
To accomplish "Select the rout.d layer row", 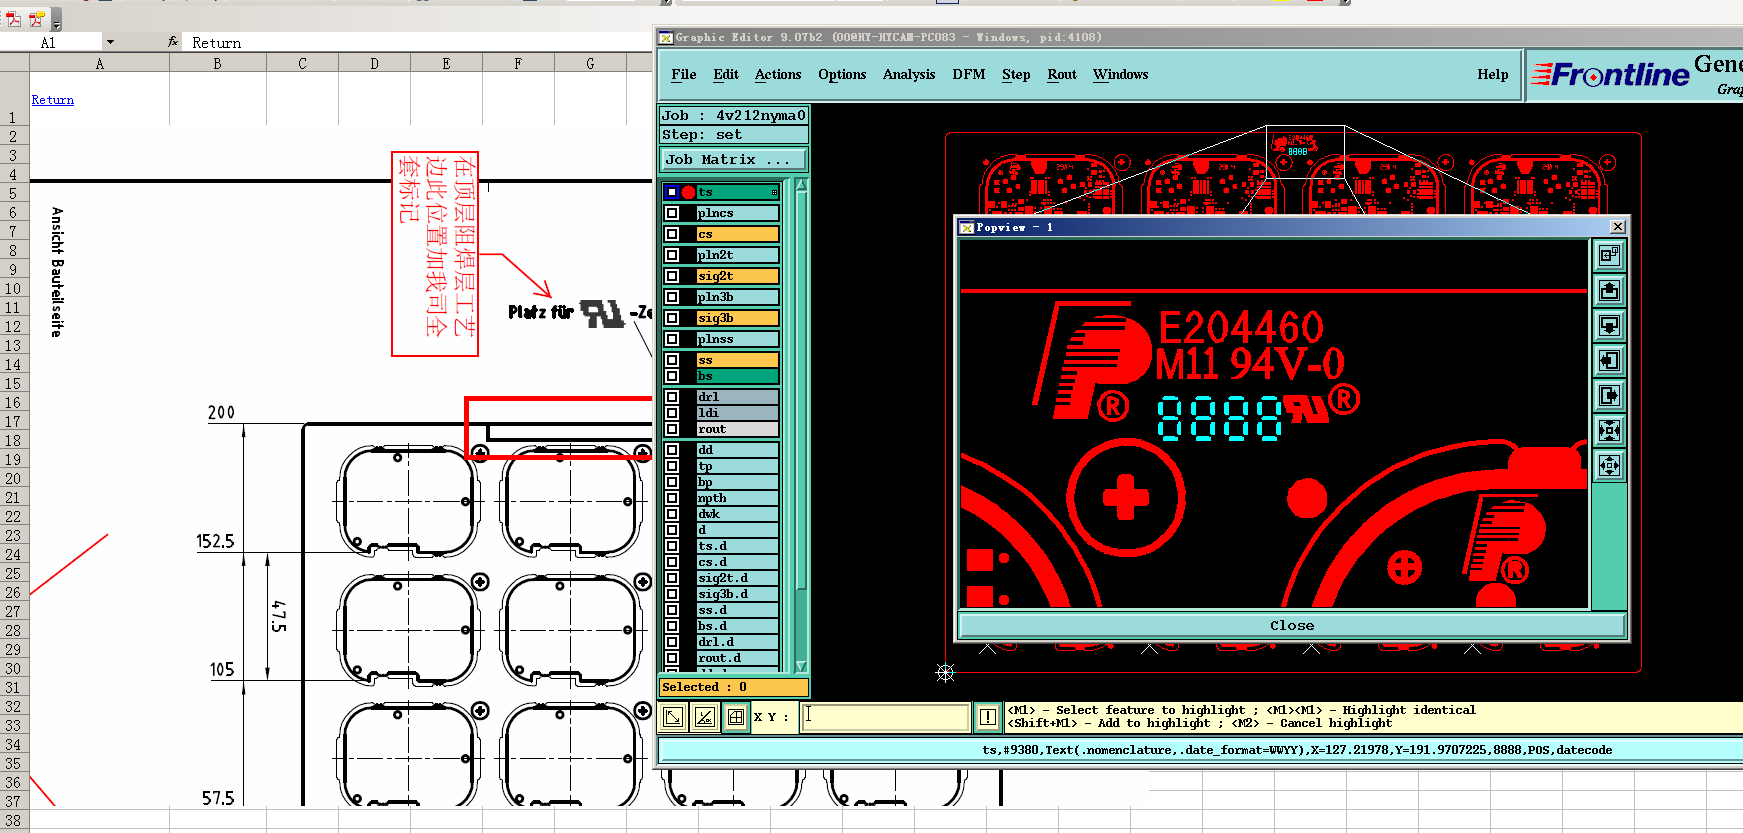I will (721, 658).
